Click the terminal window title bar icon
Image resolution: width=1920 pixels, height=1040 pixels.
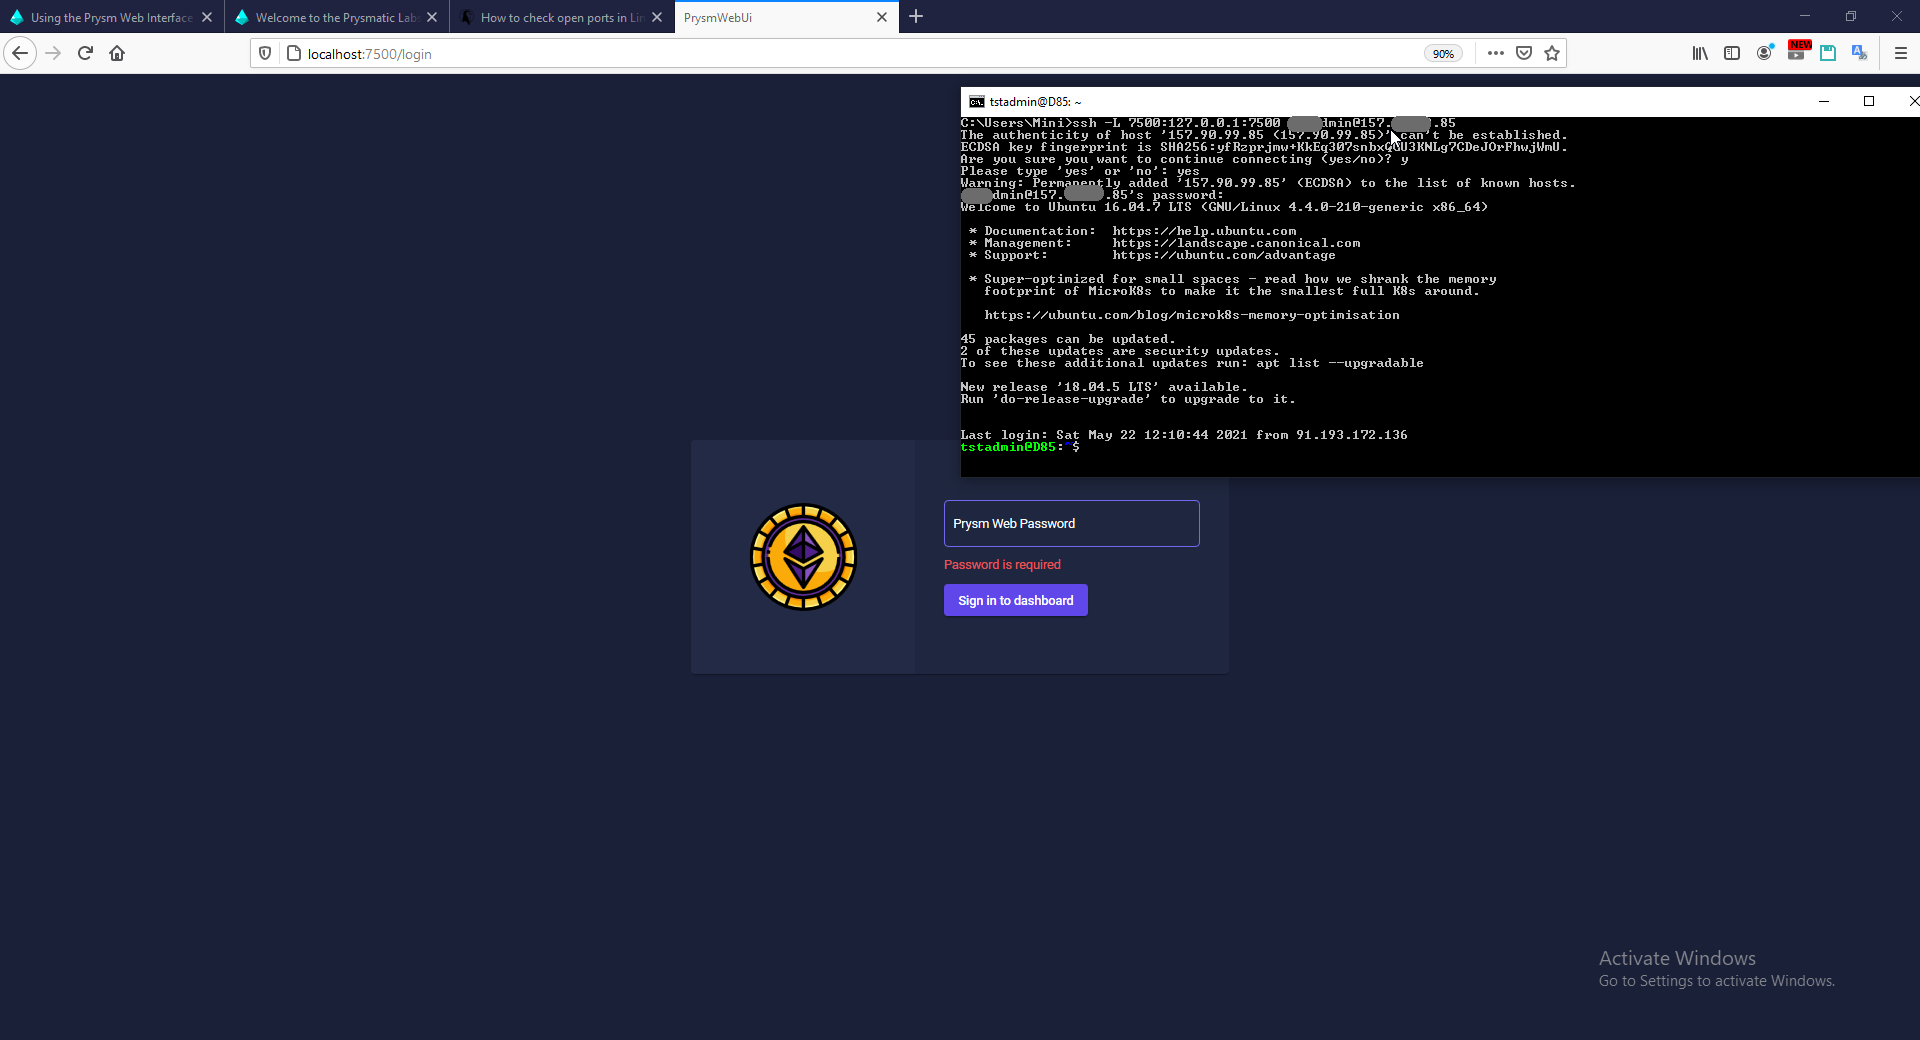pos(977,102)
